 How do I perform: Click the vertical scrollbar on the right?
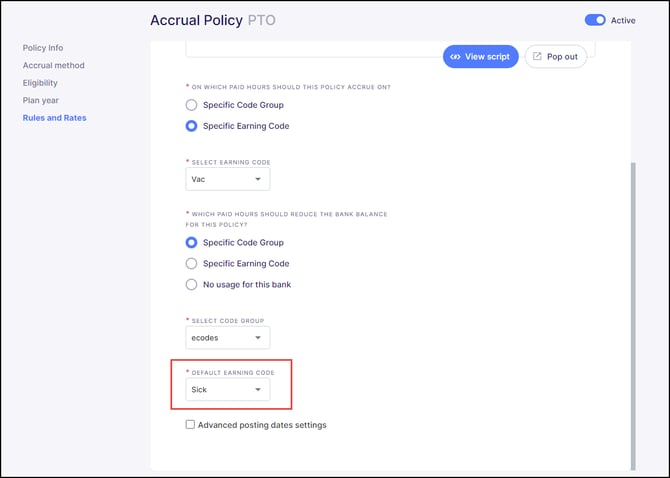633,316
